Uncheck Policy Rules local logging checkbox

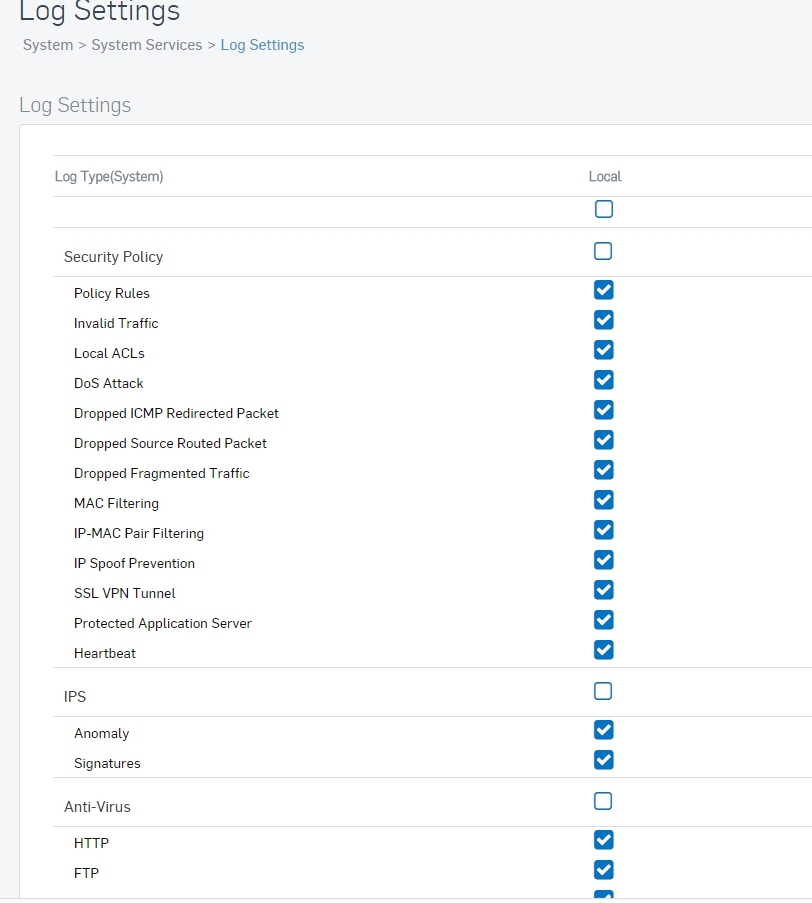(604, 290)
